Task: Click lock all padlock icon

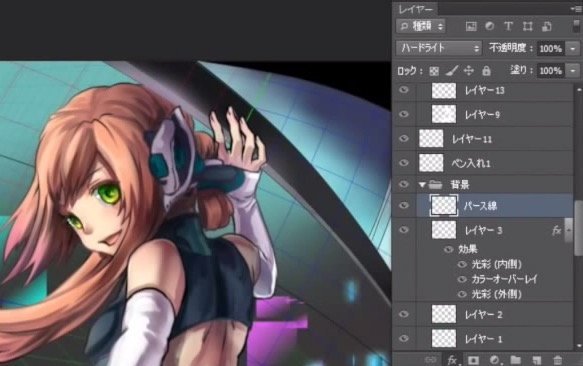Action: [486, 70]
